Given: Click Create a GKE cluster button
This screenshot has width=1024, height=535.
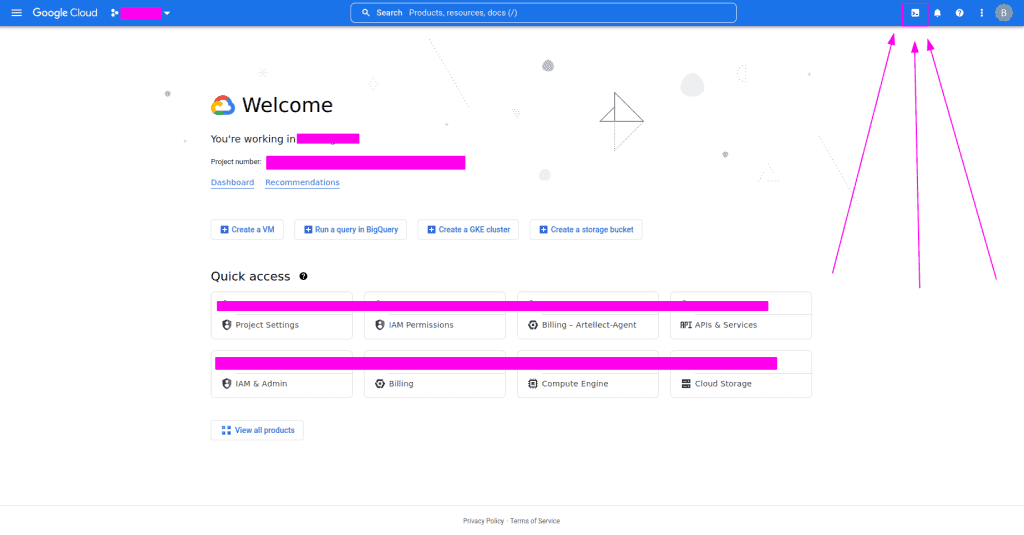Looking at the screenshot, I should click(468, 229).
